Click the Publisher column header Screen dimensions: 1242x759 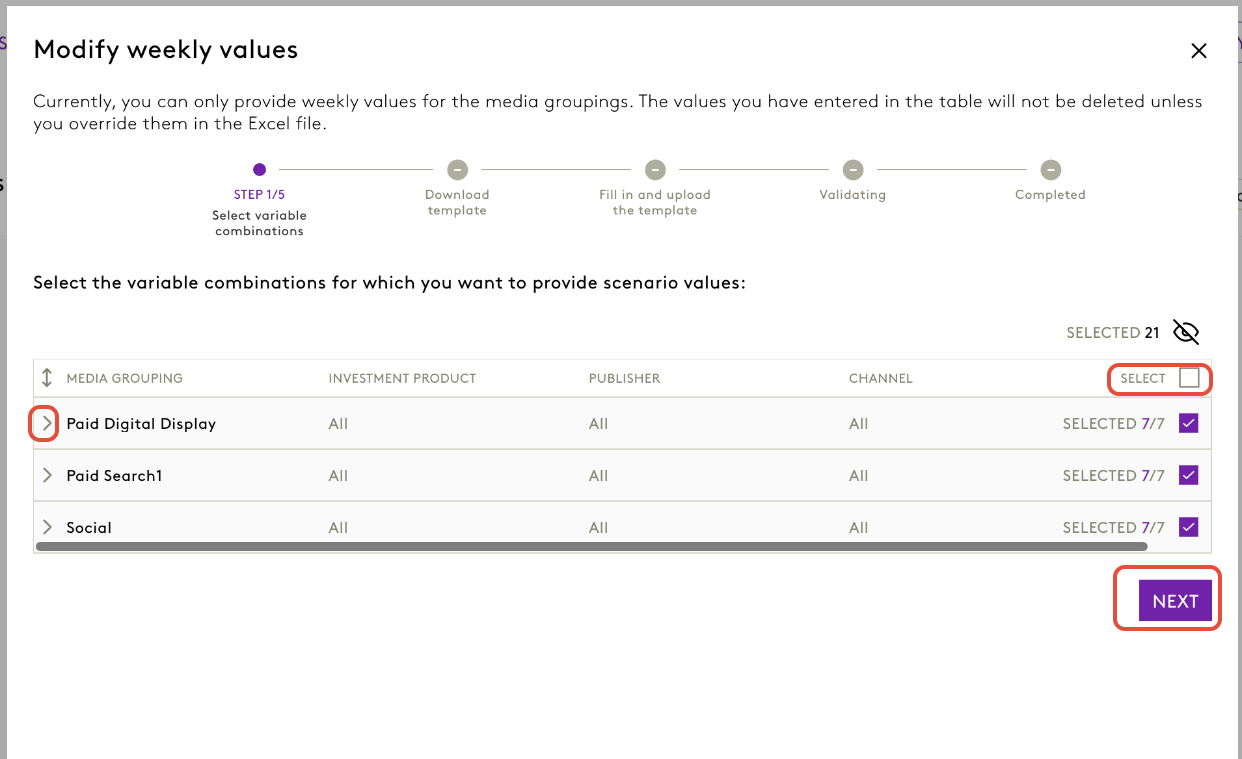pyautogui.click(x=624, y=379)
